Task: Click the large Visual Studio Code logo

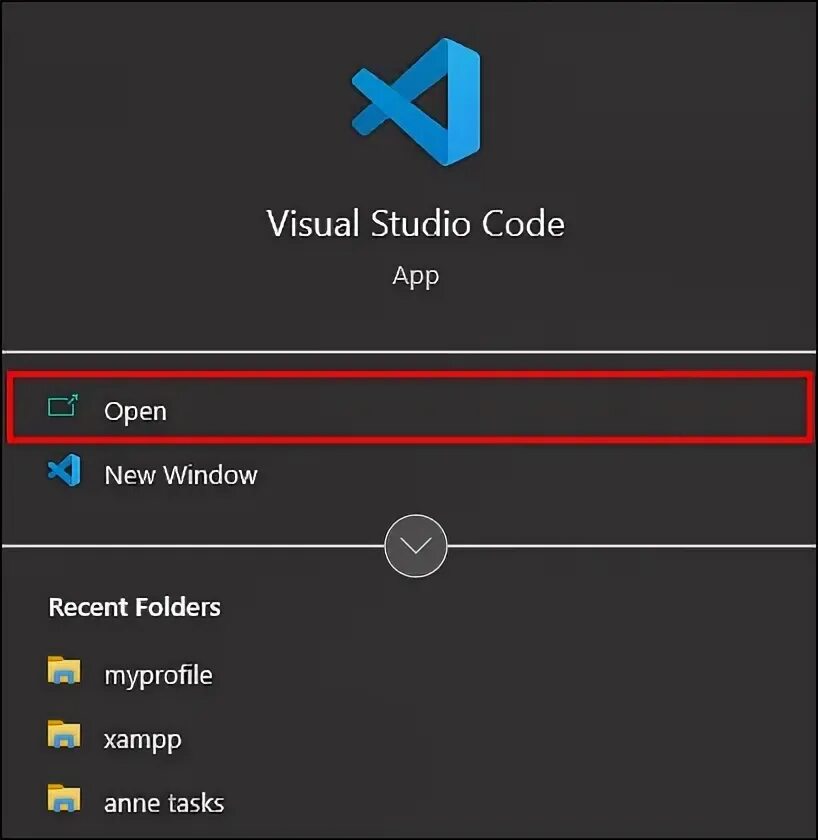Action: click(x=416, y=101)
